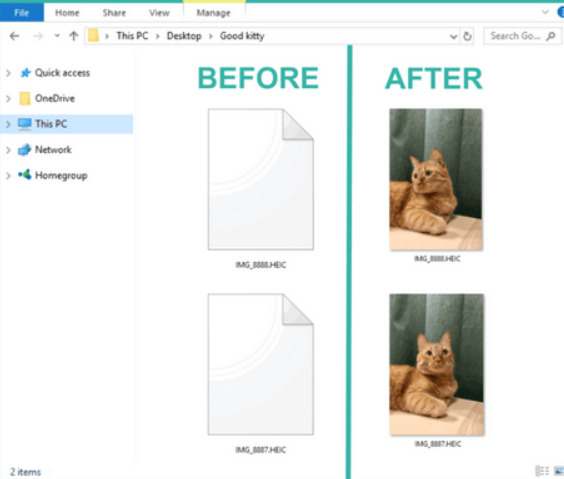Viewport: 564px width, 479px height.
Task: Expand chevron before Desktop in path
Action: 158,36
